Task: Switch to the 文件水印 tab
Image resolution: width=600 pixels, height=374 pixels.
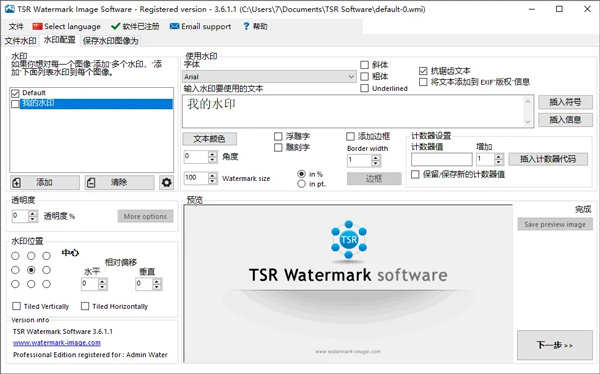Action: [x=20, y=41]
